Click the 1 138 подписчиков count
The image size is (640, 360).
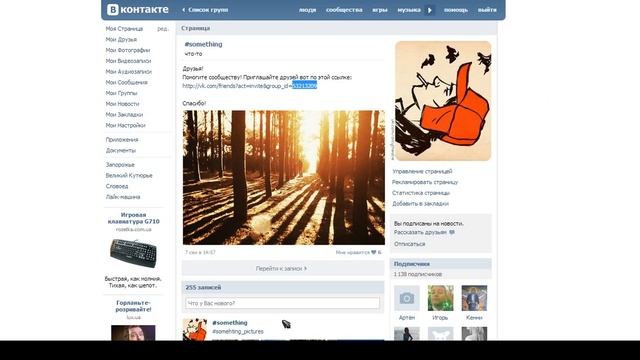coord(418,274)
